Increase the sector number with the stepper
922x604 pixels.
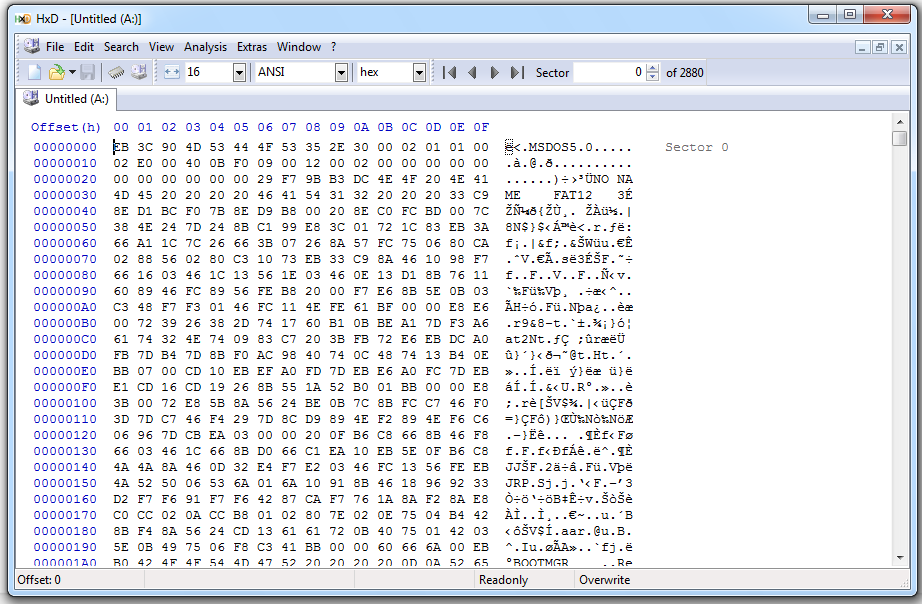coord(652,68)
